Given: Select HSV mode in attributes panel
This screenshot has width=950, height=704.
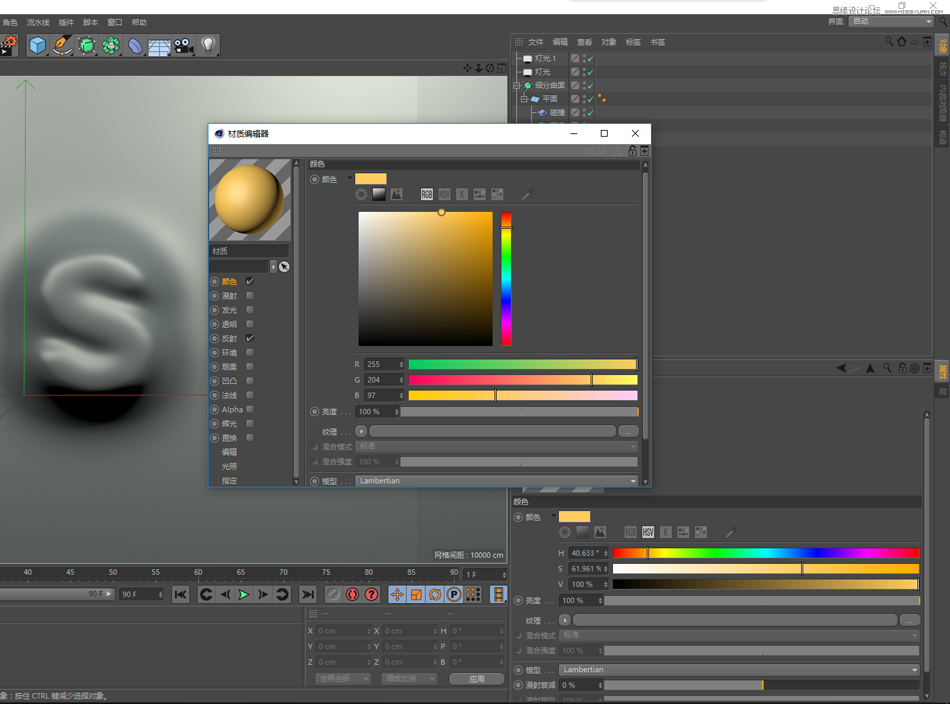Looking at the screenshot, I should (x=648, y=532).
